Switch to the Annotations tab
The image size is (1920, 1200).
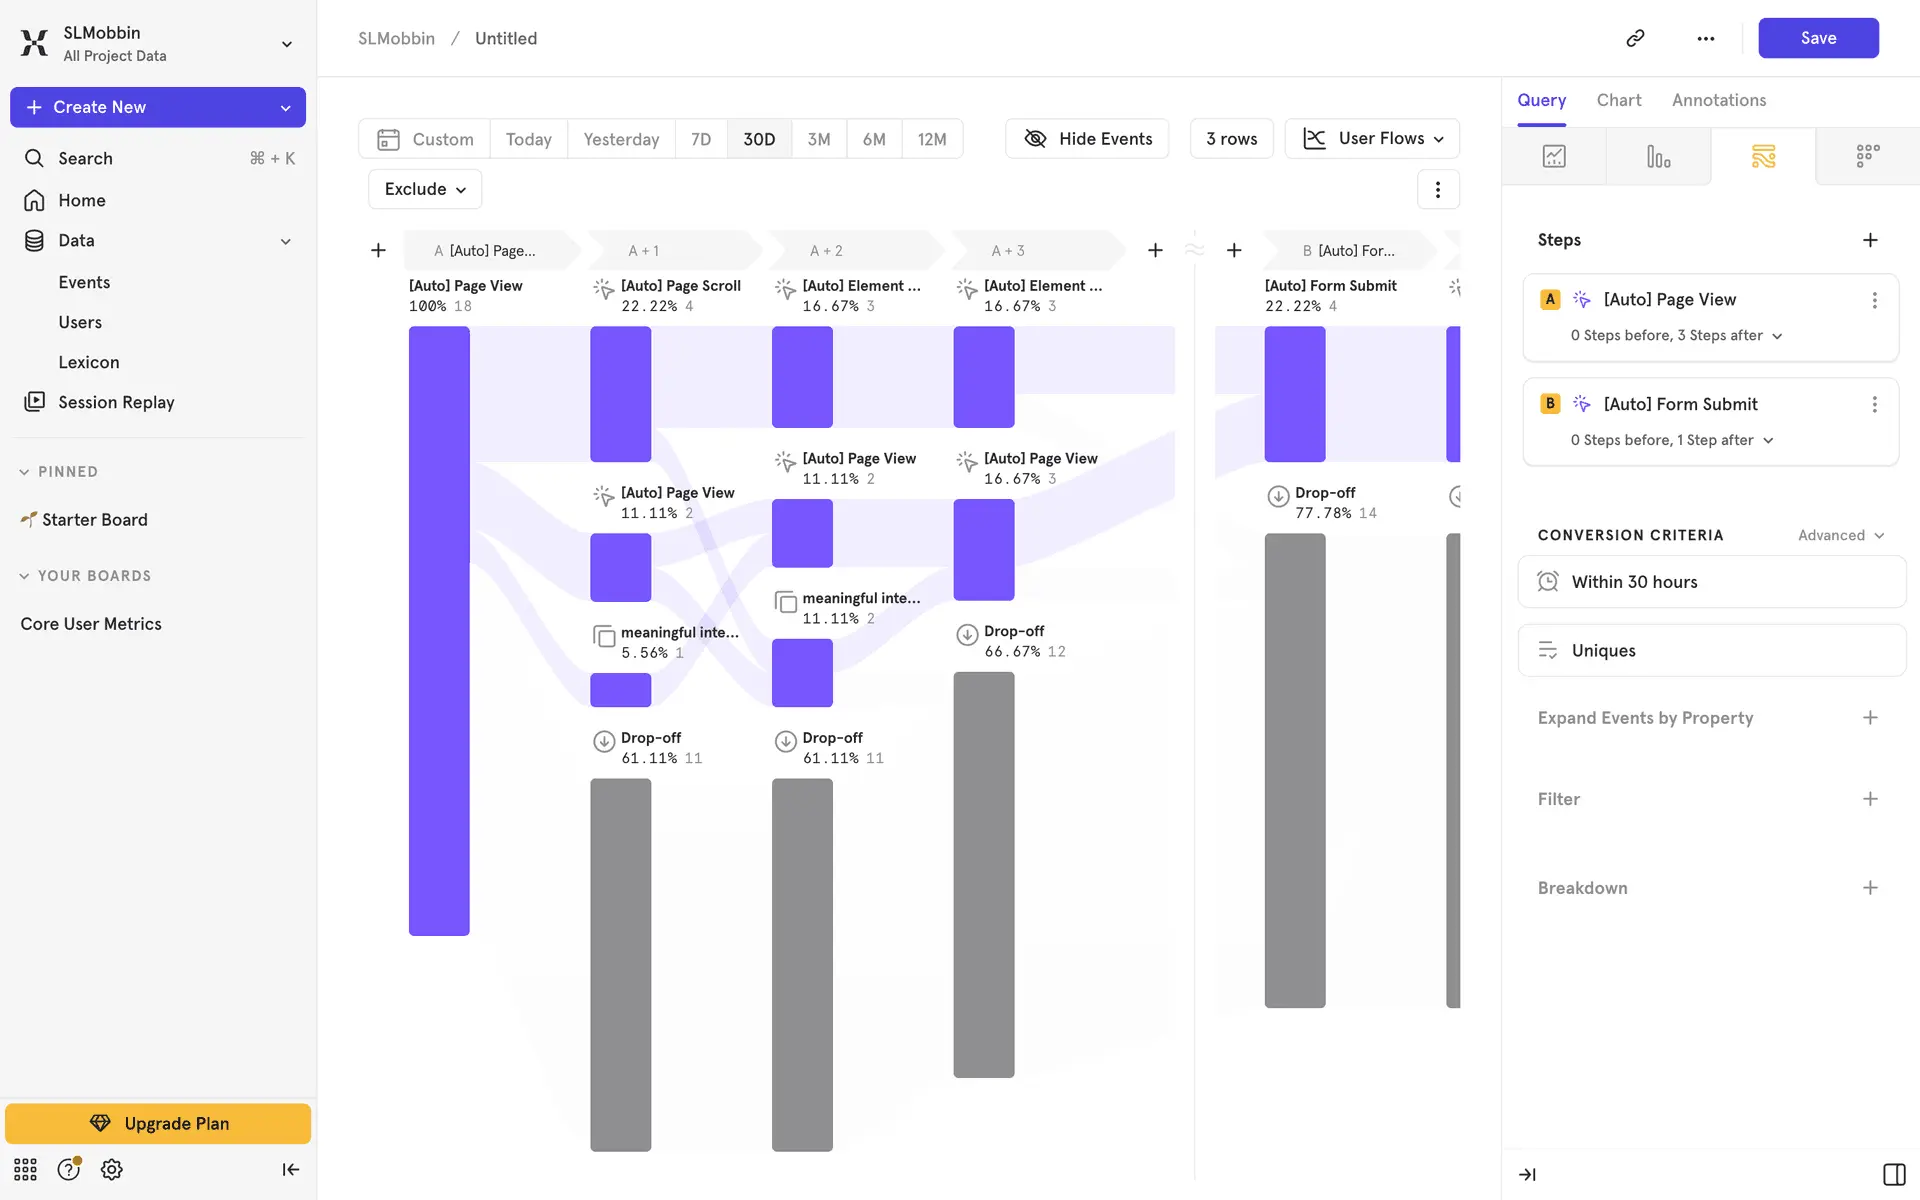tap(1718, 100)
